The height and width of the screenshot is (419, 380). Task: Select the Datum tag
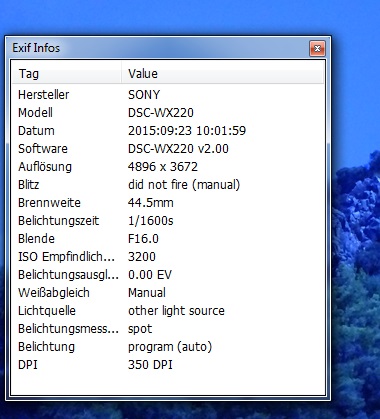click(x=36, y=131)
